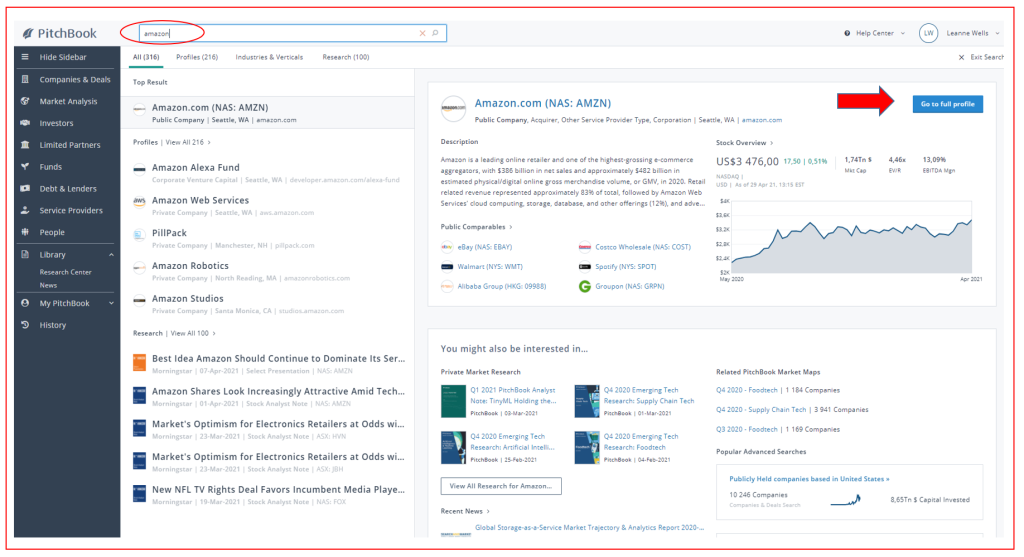Viewport: 1024px width, 557px height.
Task: Click the My PitchBook profile icon
Action: 25,303
